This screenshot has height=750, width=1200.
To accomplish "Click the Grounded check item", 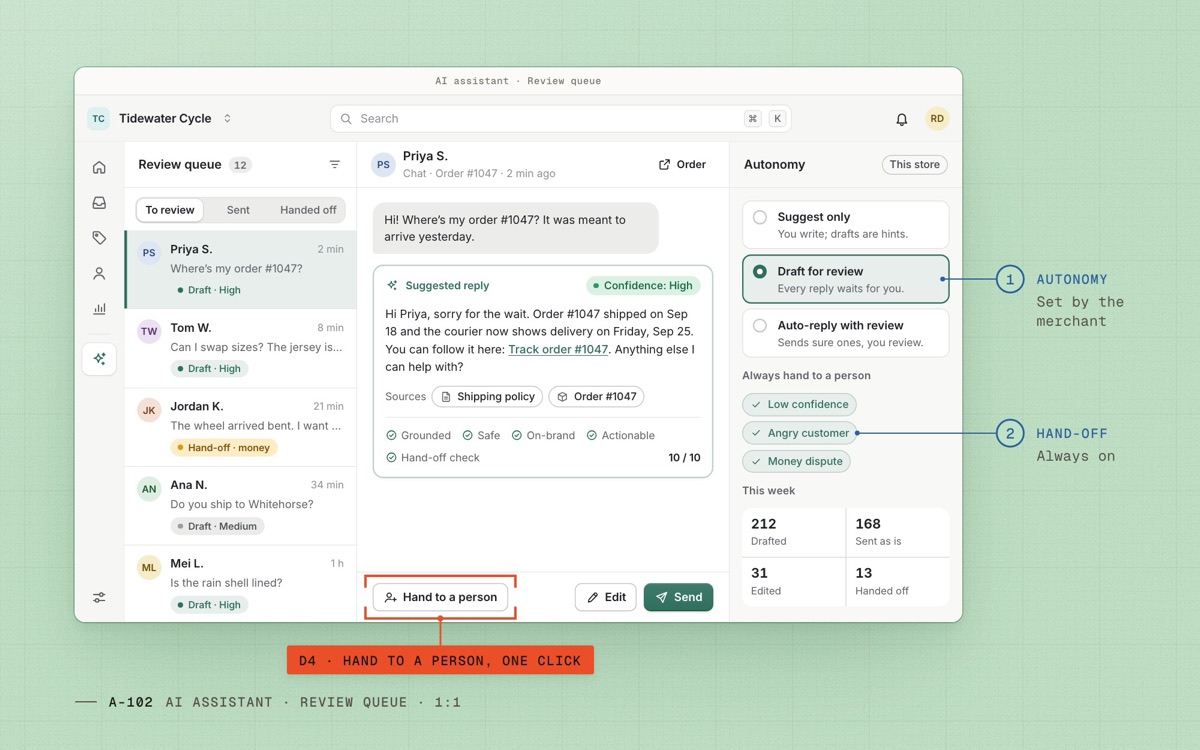I will point(418,435).
